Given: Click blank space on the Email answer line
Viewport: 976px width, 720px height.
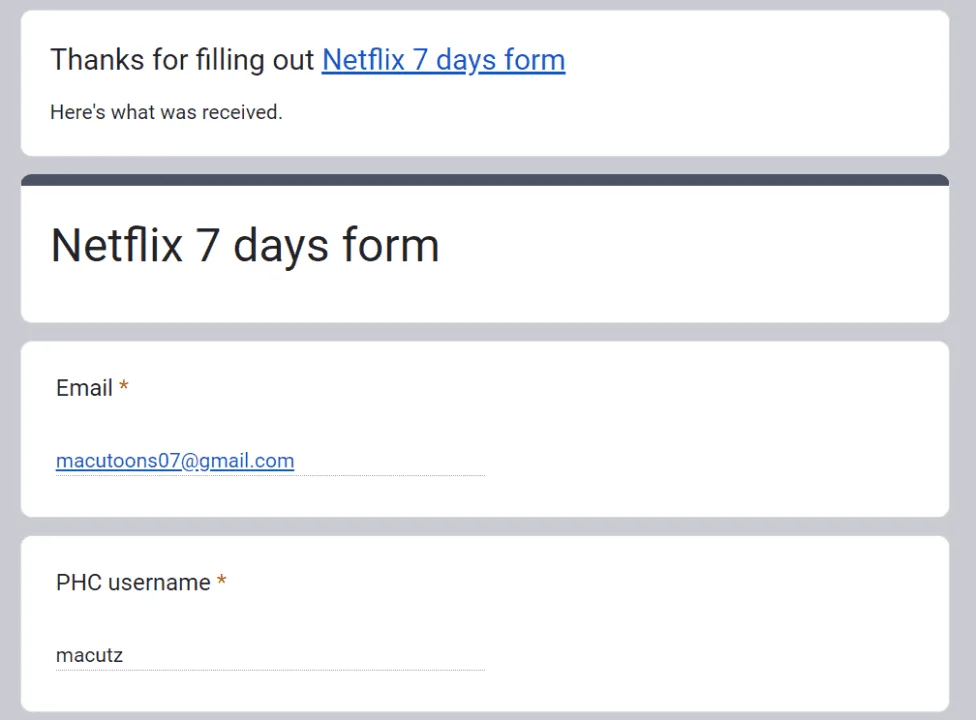Looking at the screenshot, I should [389, 462].
